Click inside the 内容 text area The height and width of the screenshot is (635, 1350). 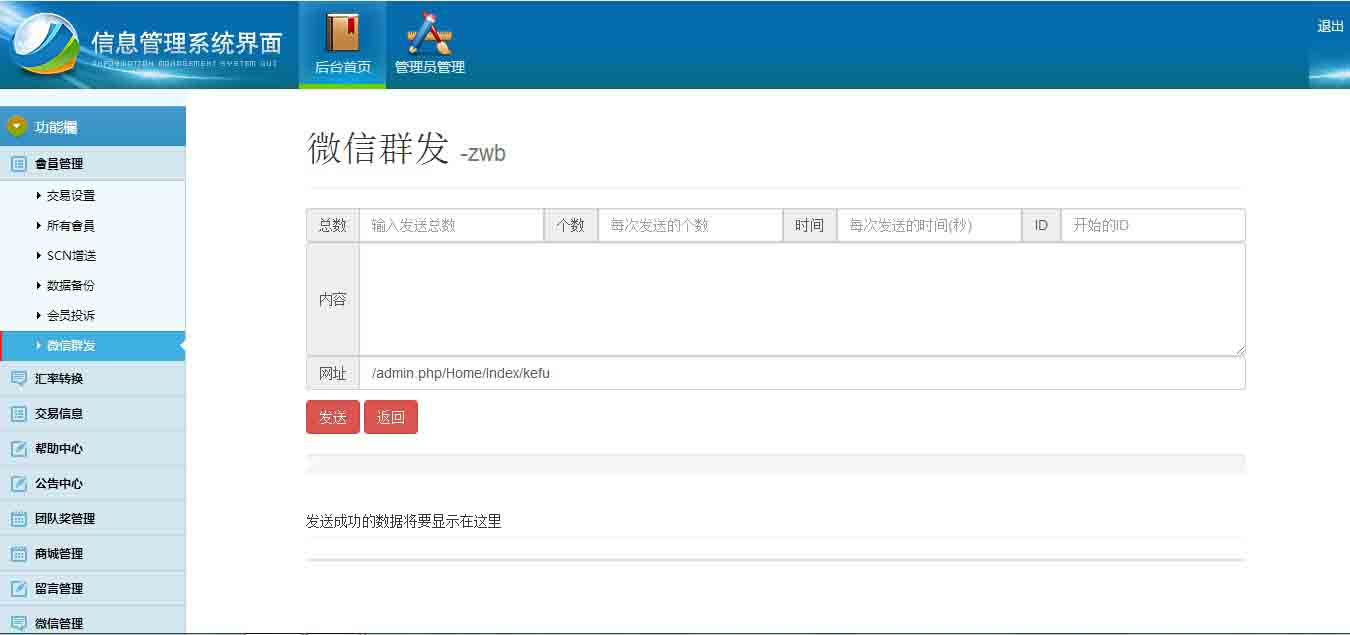(801, 299)
